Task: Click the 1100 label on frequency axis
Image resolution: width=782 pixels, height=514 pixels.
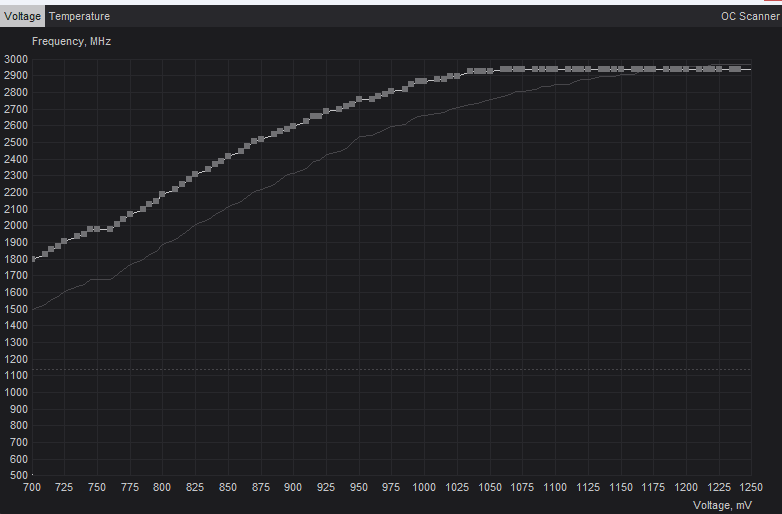Action: (16, 375)
